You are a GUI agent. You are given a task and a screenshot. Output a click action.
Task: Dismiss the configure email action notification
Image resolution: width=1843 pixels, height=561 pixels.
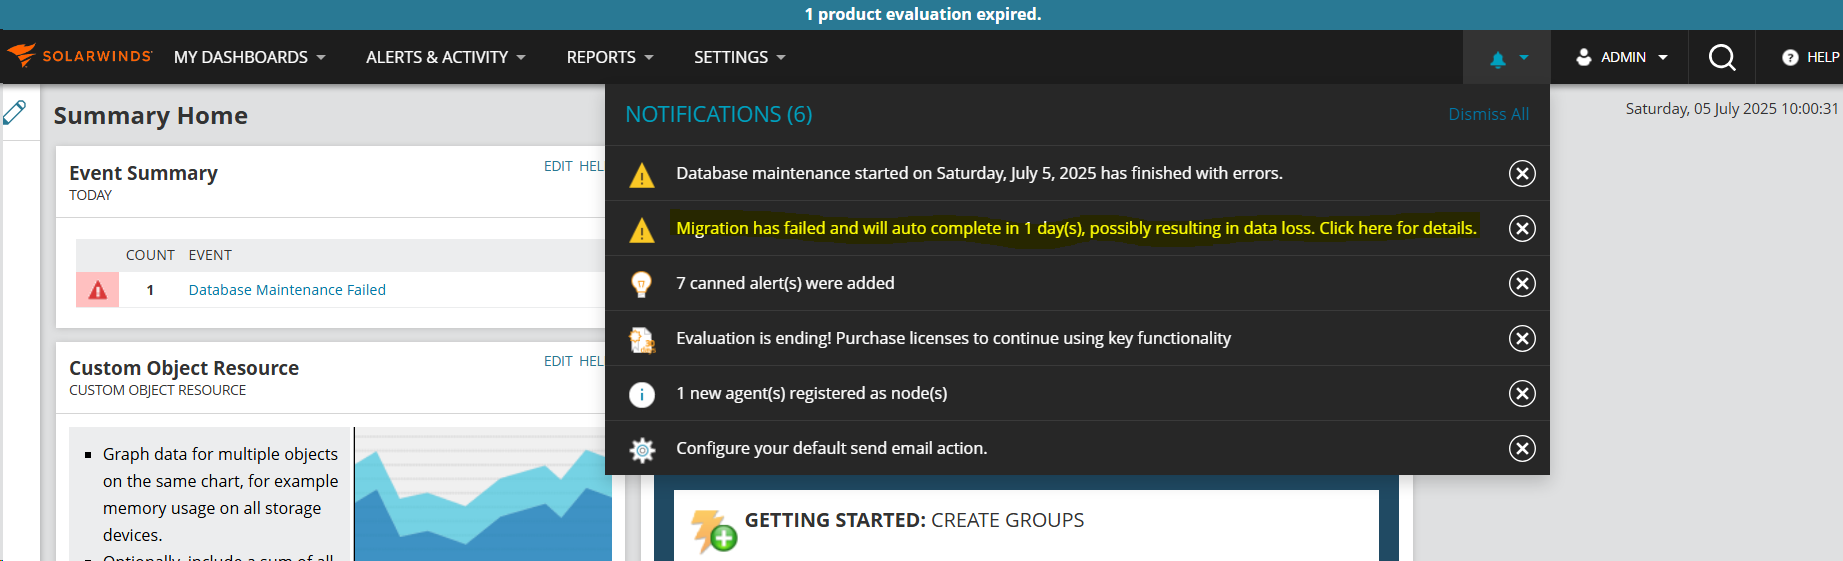pos(1522,448)
